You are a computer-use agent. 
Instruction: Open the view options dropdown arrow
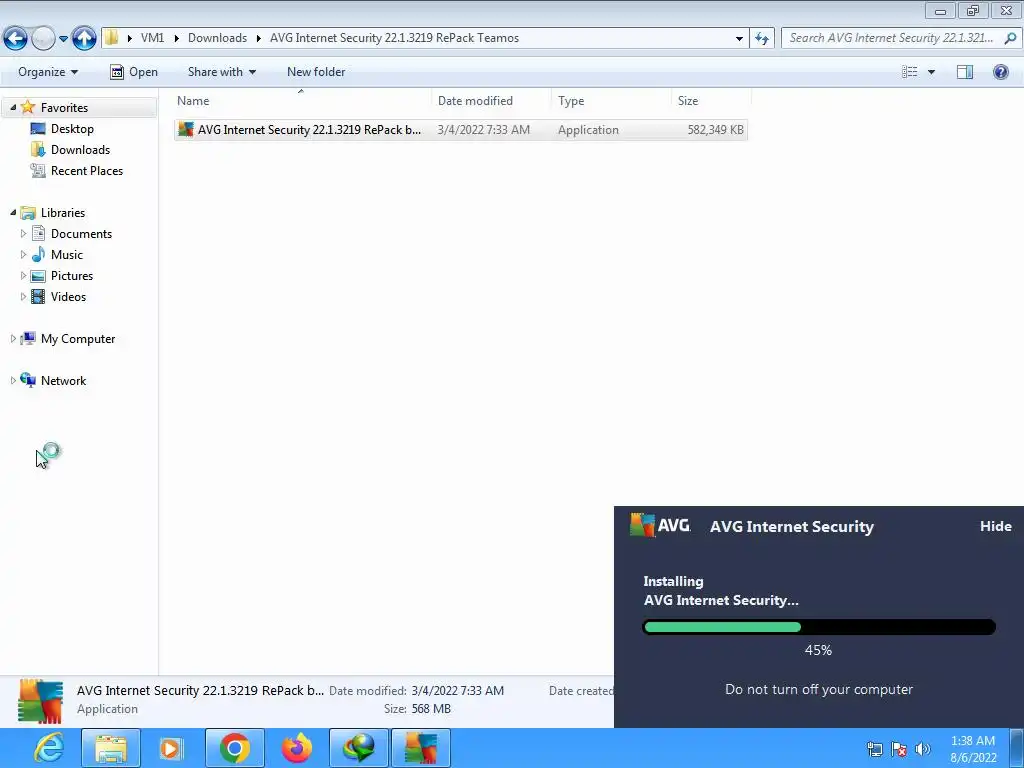(x=931, y=72)
